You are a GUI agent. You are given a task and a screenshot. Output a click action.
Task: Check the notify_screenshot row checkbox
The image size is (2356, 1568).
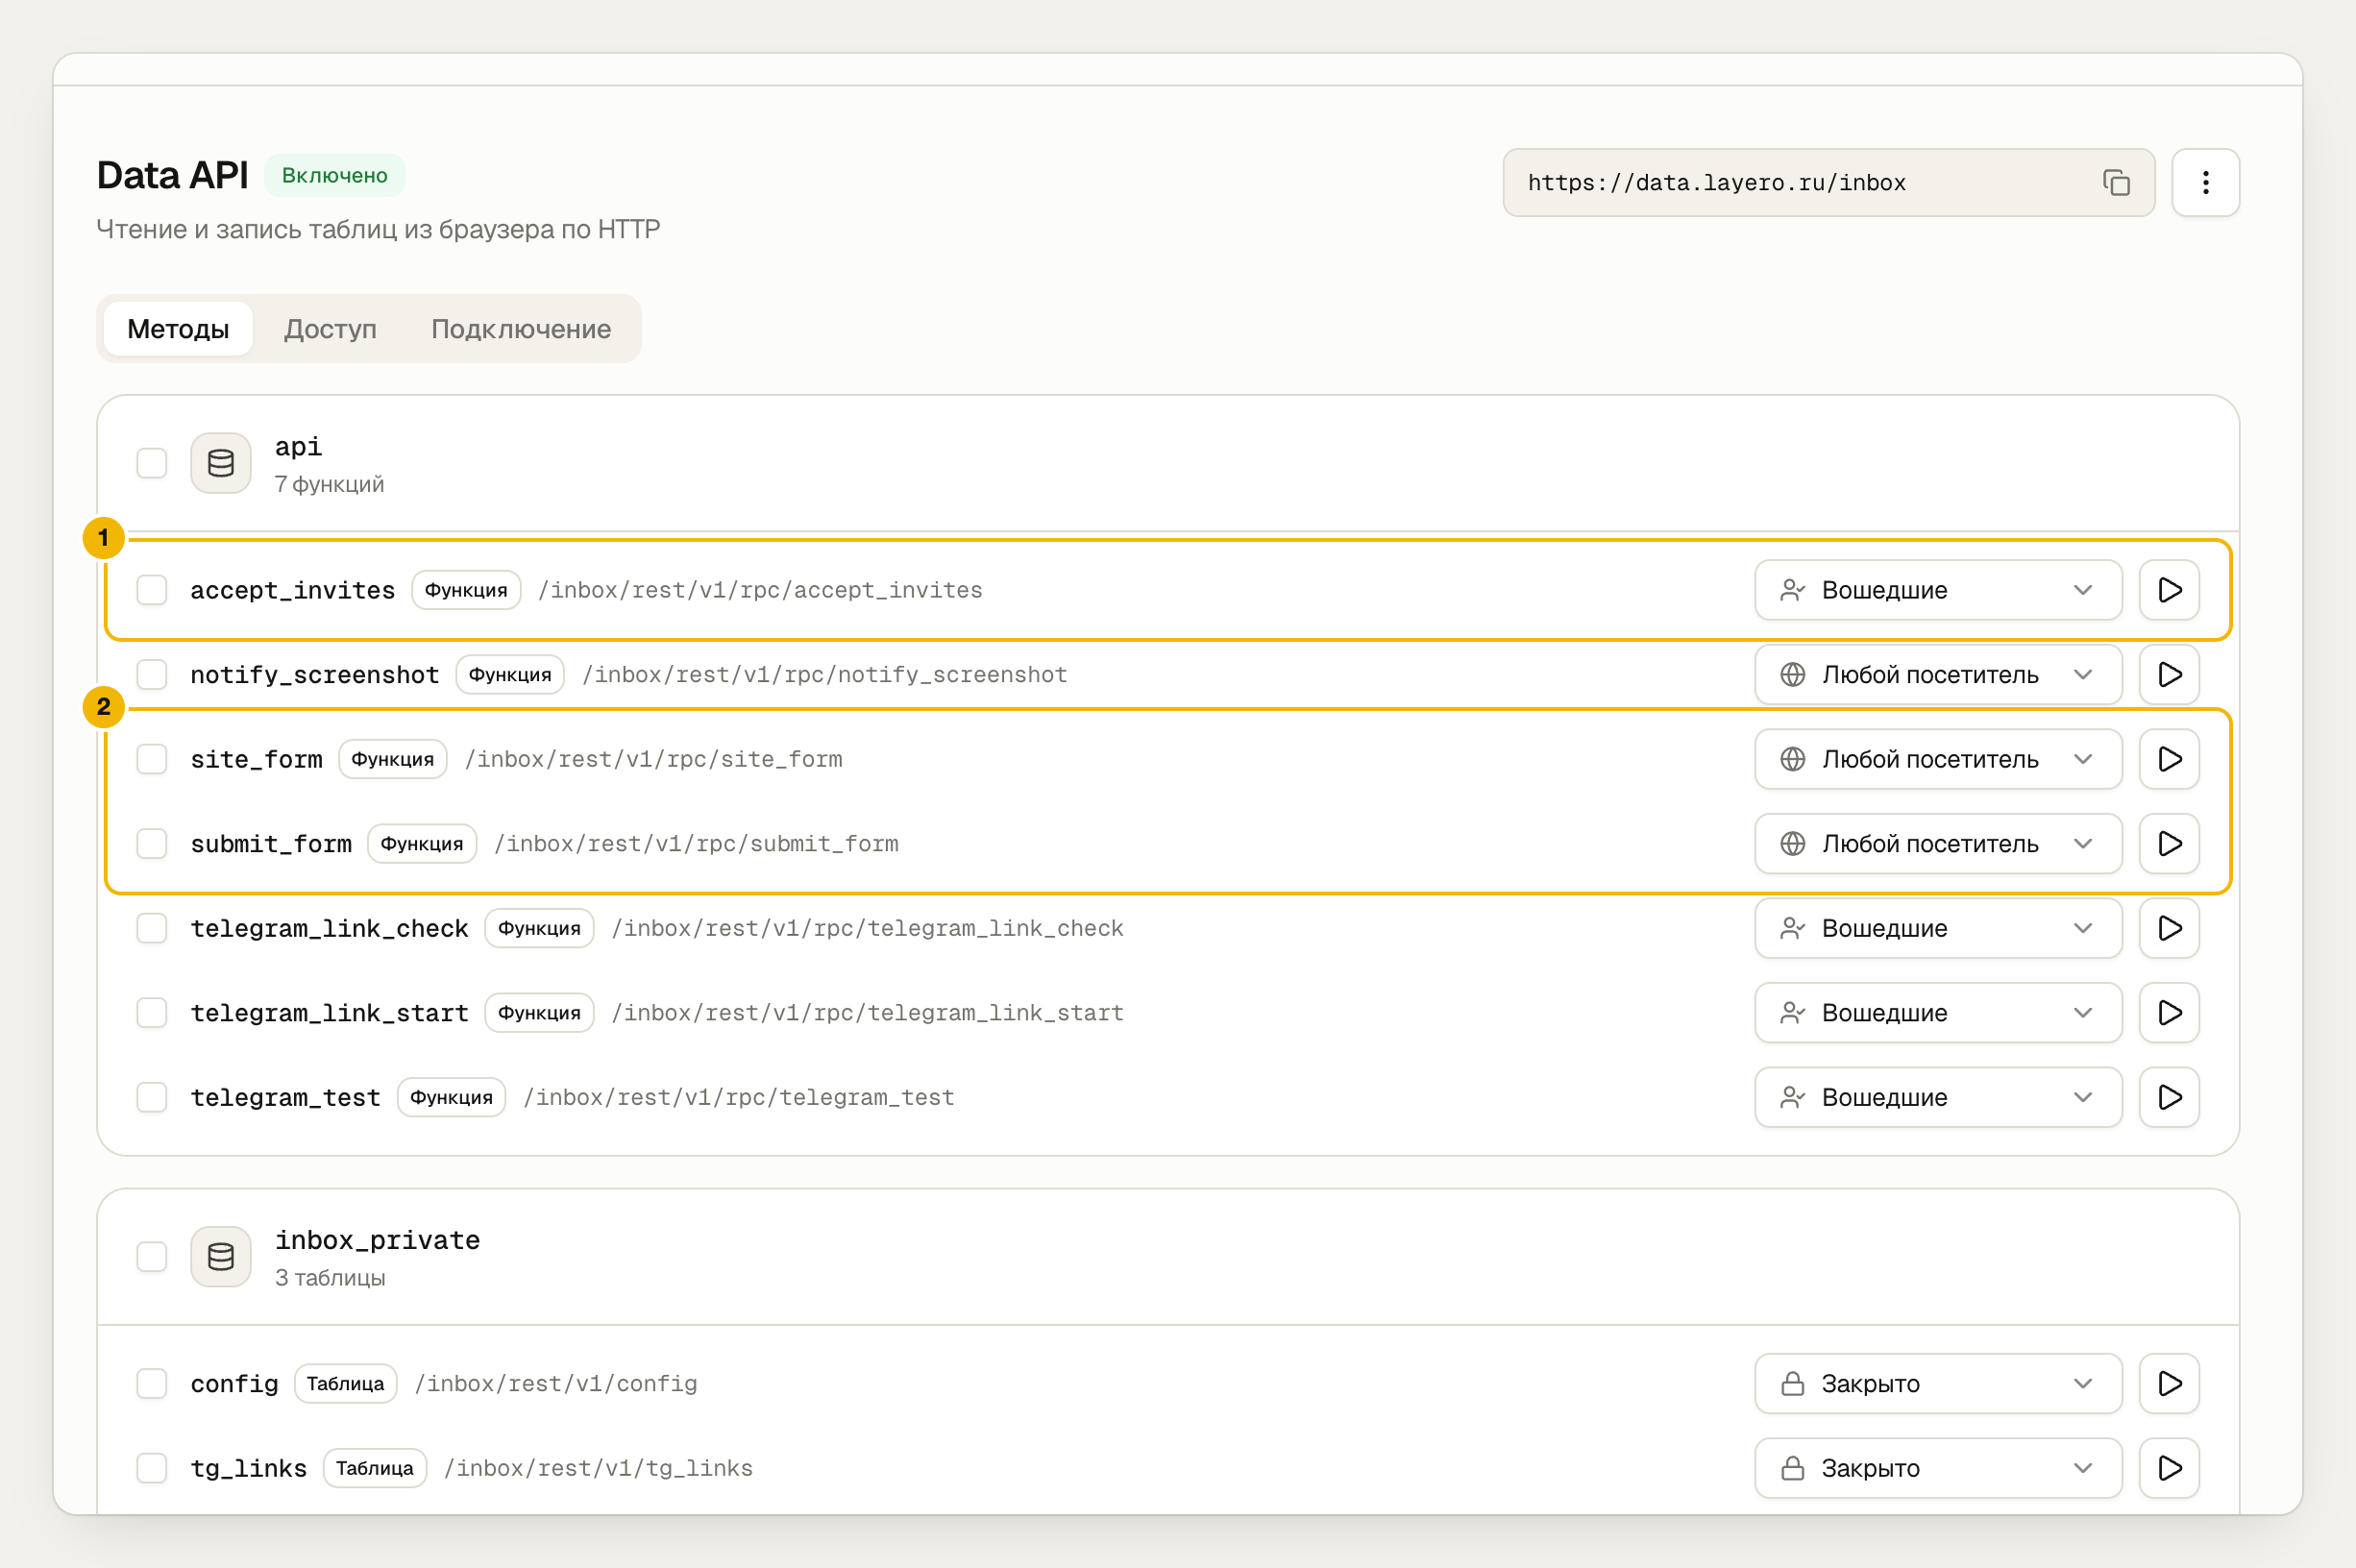click(x=152, y=674)
